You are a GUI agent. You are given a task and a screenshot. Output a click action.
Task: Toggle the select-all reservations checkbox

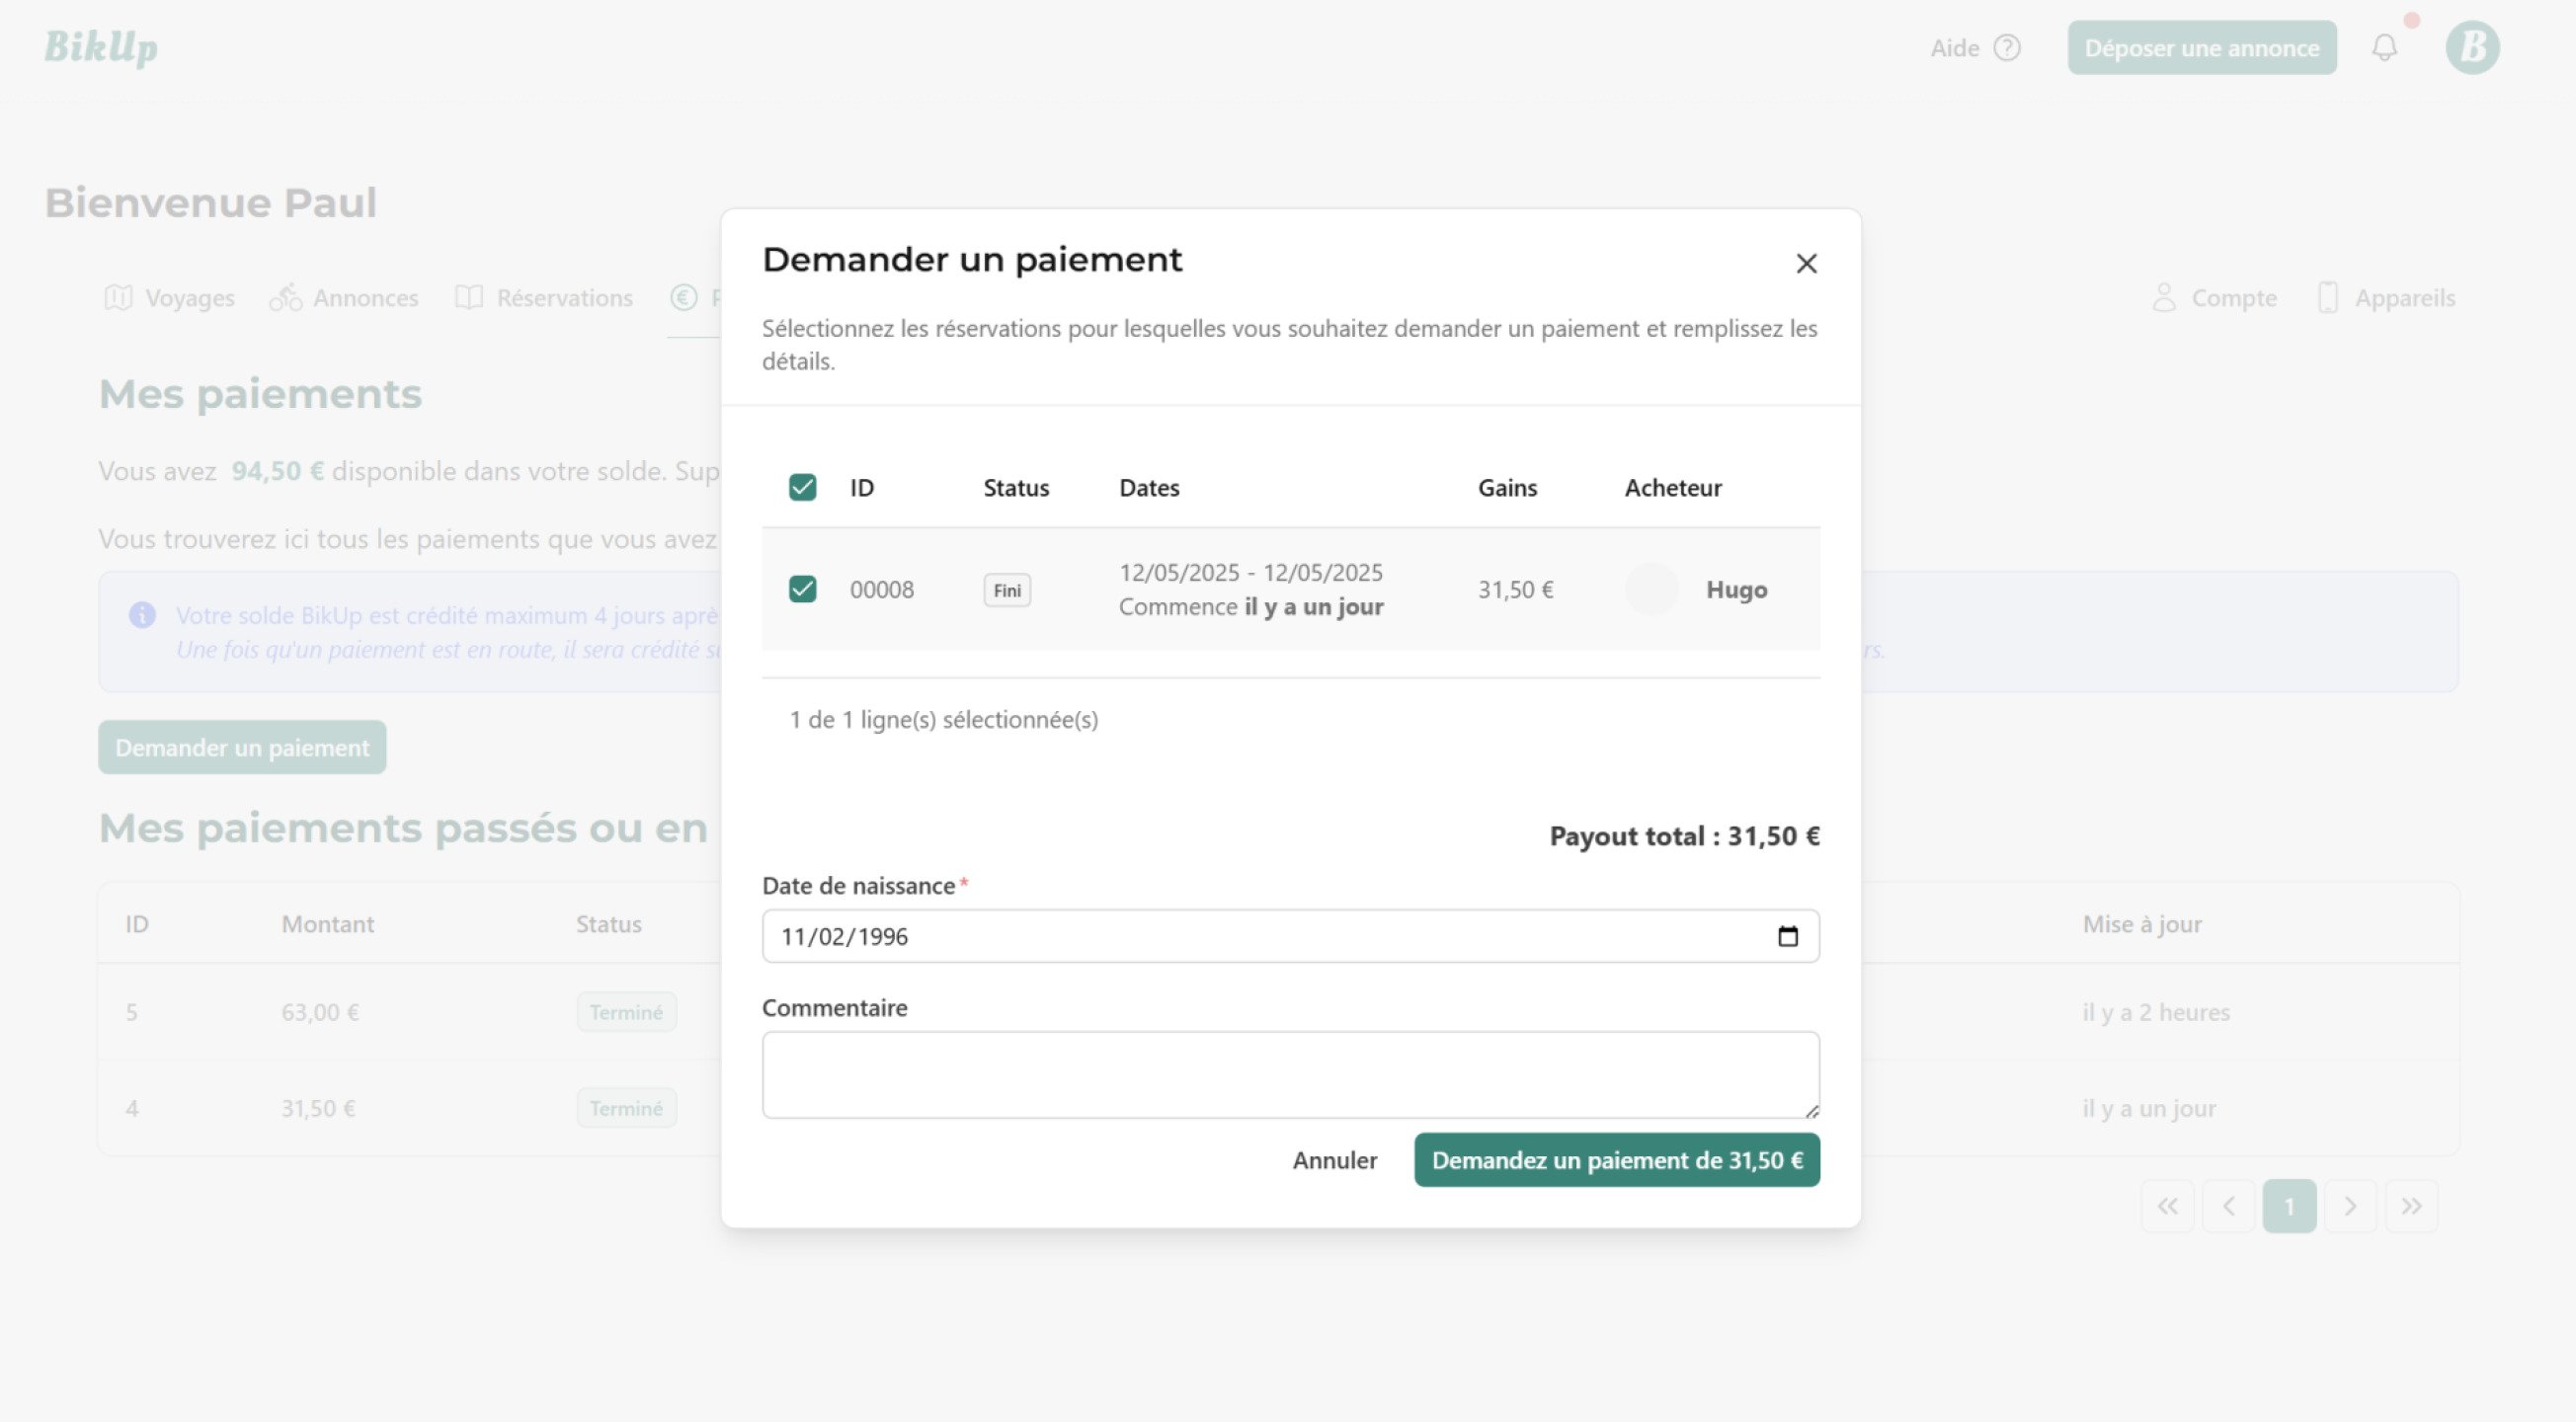pyautogui.click(x=802, y=487)
